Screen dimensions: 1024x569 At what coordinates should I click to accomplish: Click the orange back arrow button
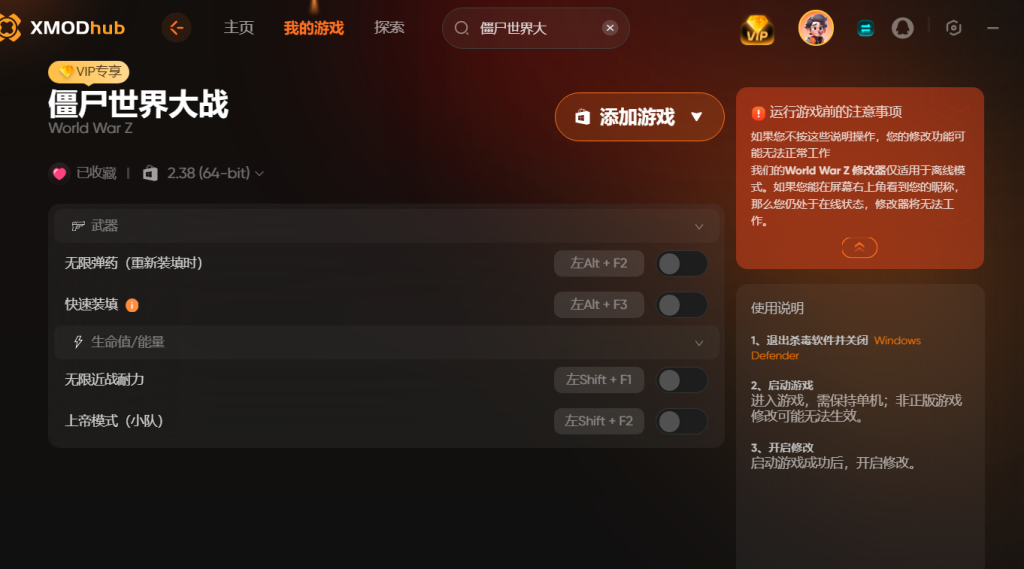(x=176, y=27)
